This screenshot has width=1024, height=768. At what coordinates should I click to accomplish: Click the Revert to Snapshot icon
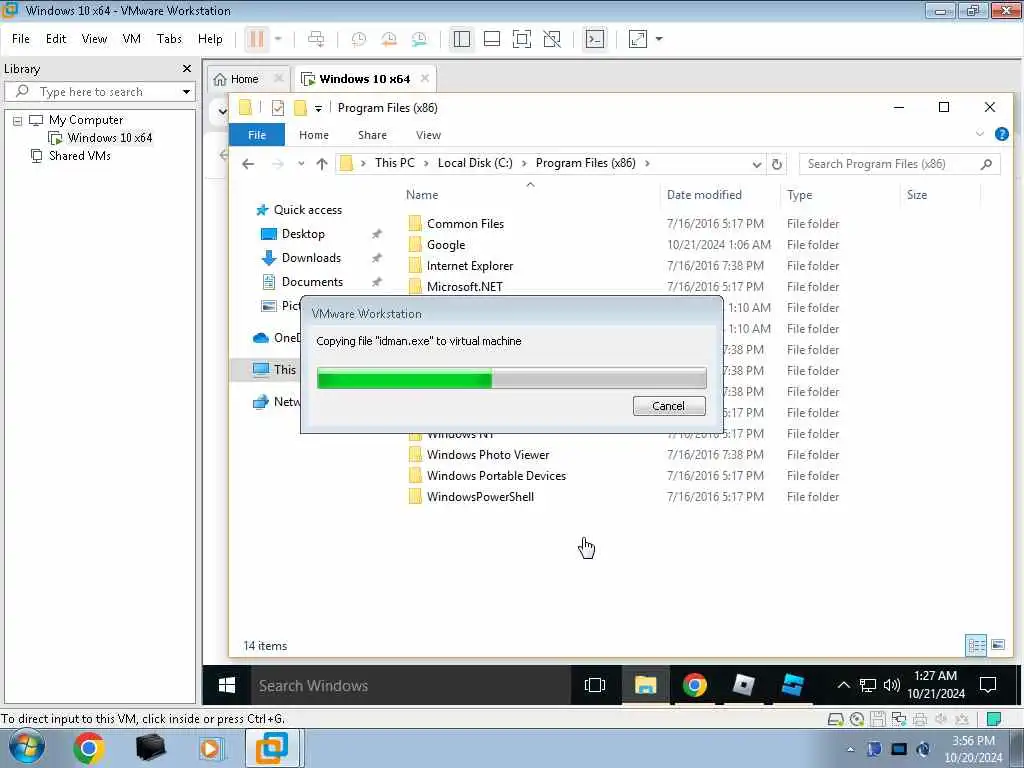click(x=389, y=39)
